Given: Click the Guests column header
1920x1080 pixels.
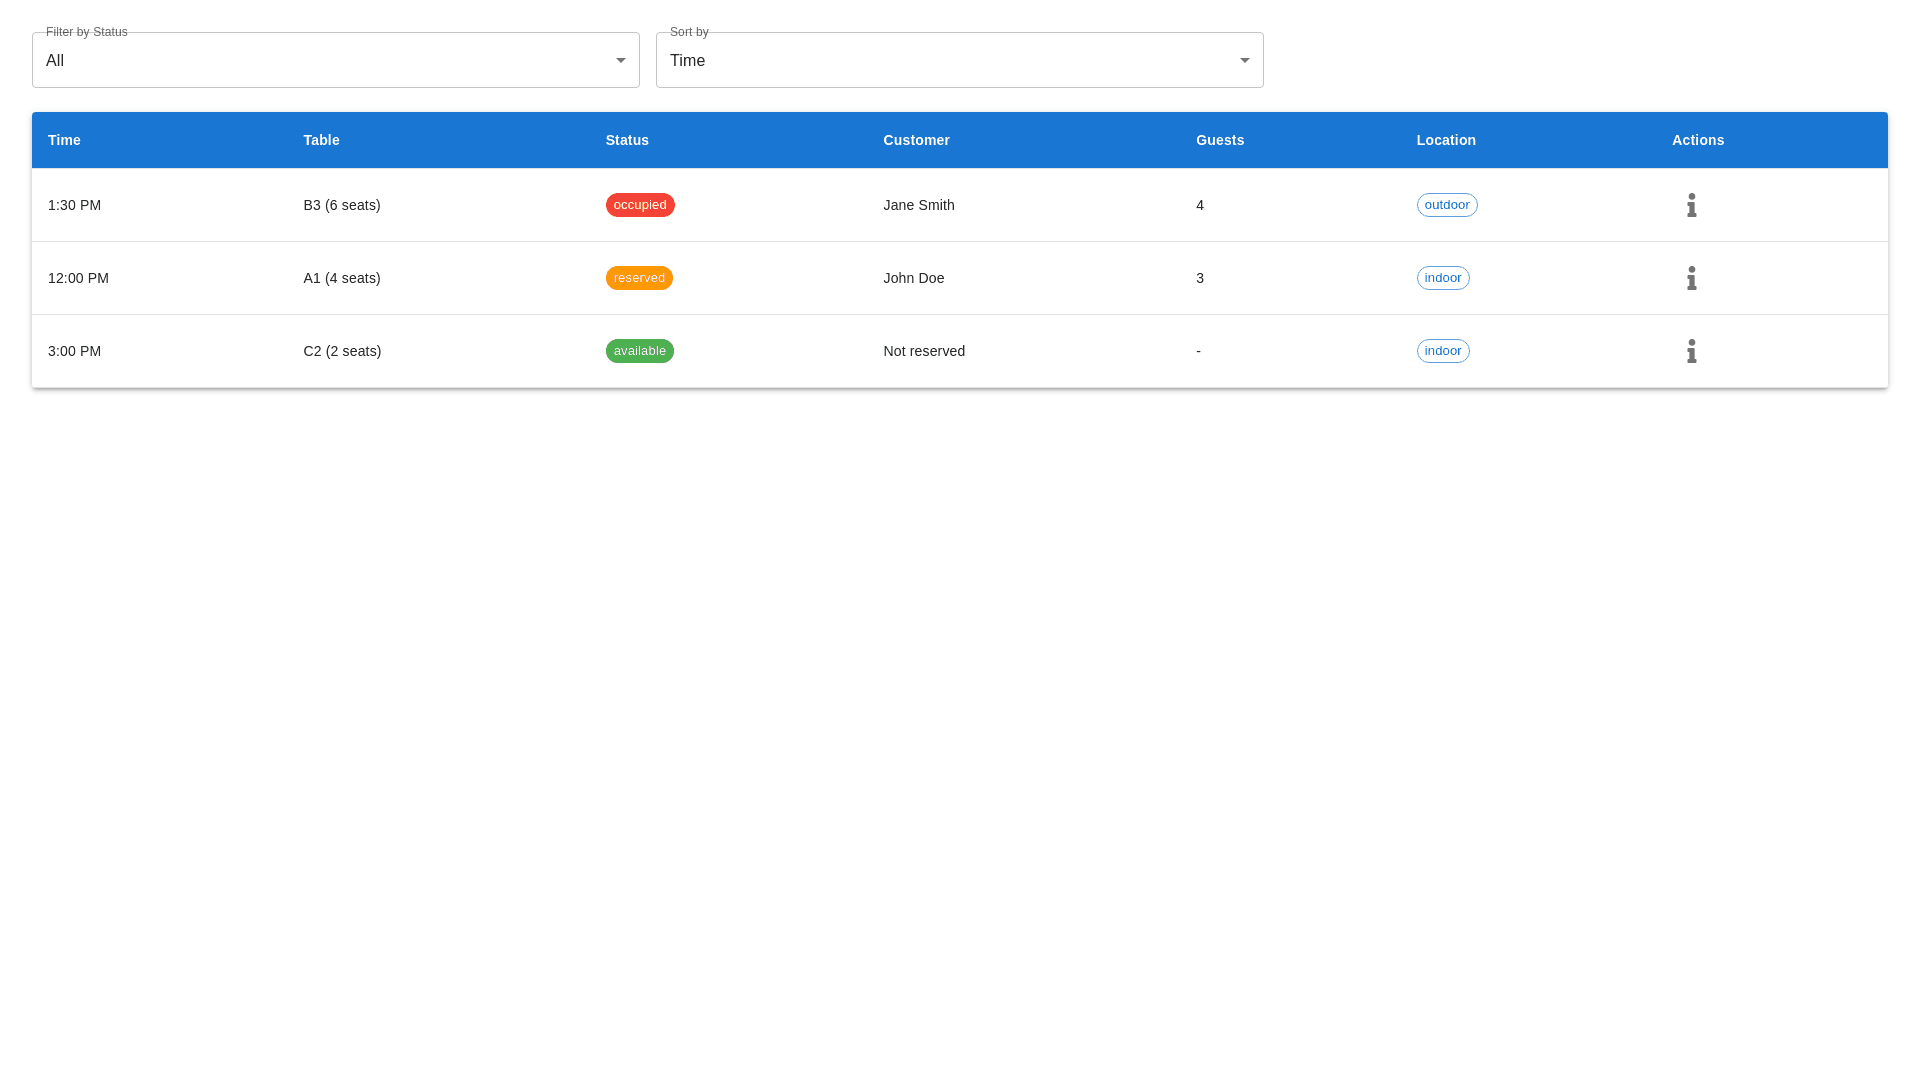Looking at the screenshot, I should [1219, 140].
